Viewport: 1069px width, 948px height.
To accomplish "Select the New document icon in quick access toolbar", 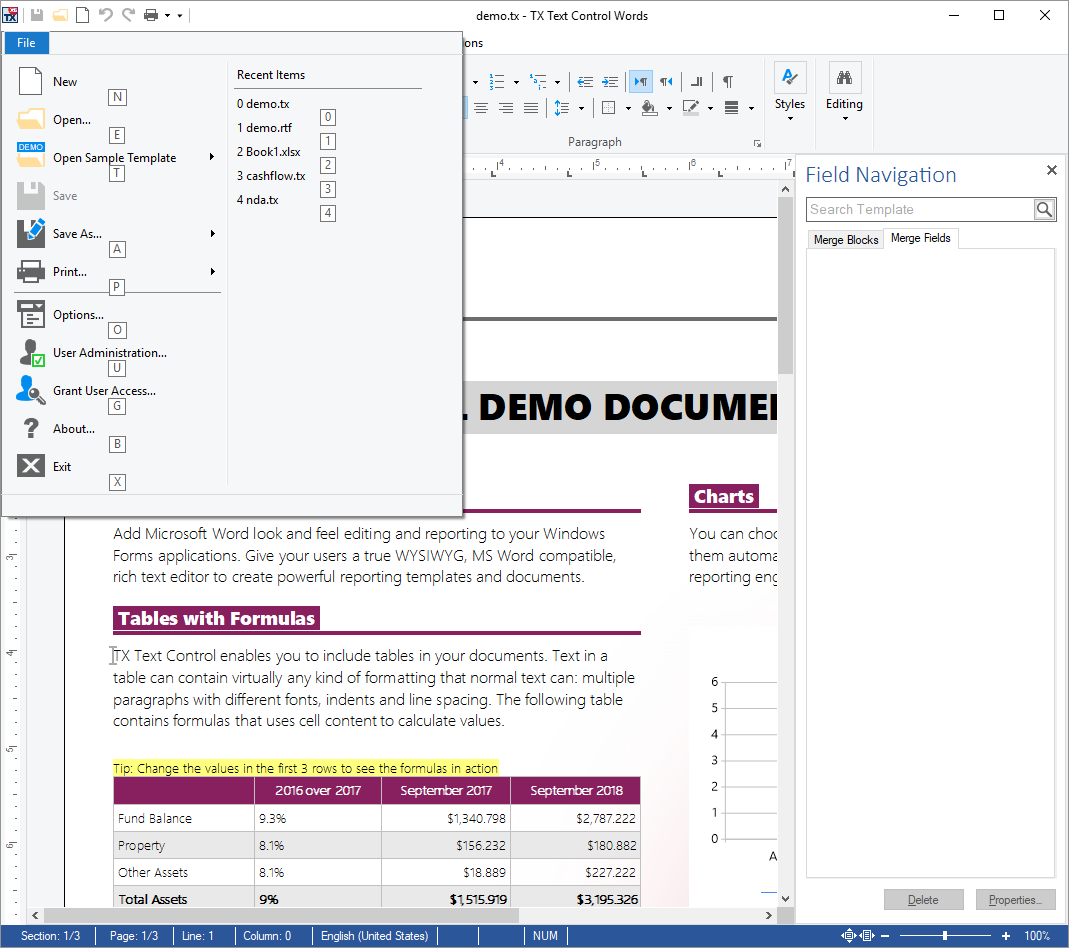I will click(82, 14).
